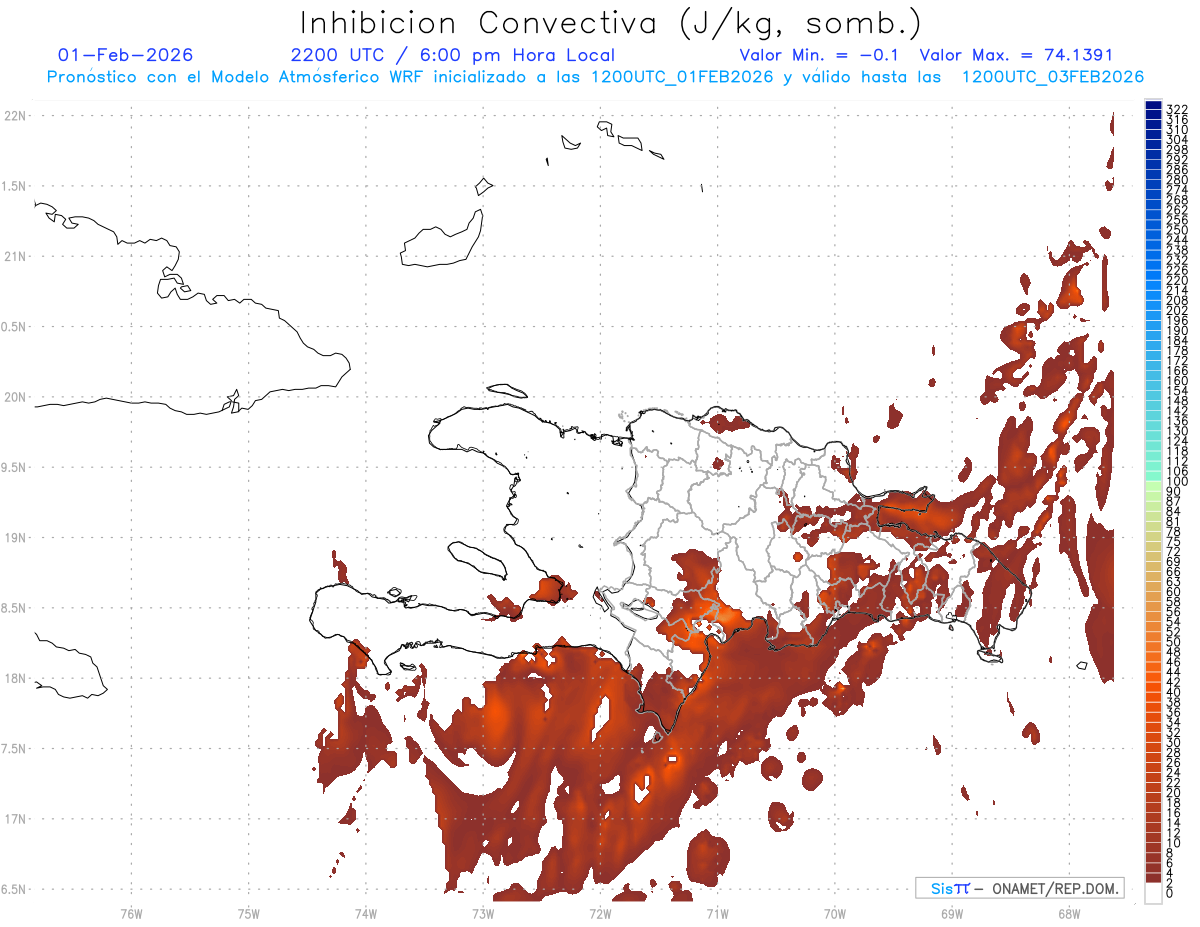The height and width of the screenshot is (927, 1200).
Task: Click the title "Inhibicion Convectiva (J/kg, somb.)"
Action: (x=611, y=23)
